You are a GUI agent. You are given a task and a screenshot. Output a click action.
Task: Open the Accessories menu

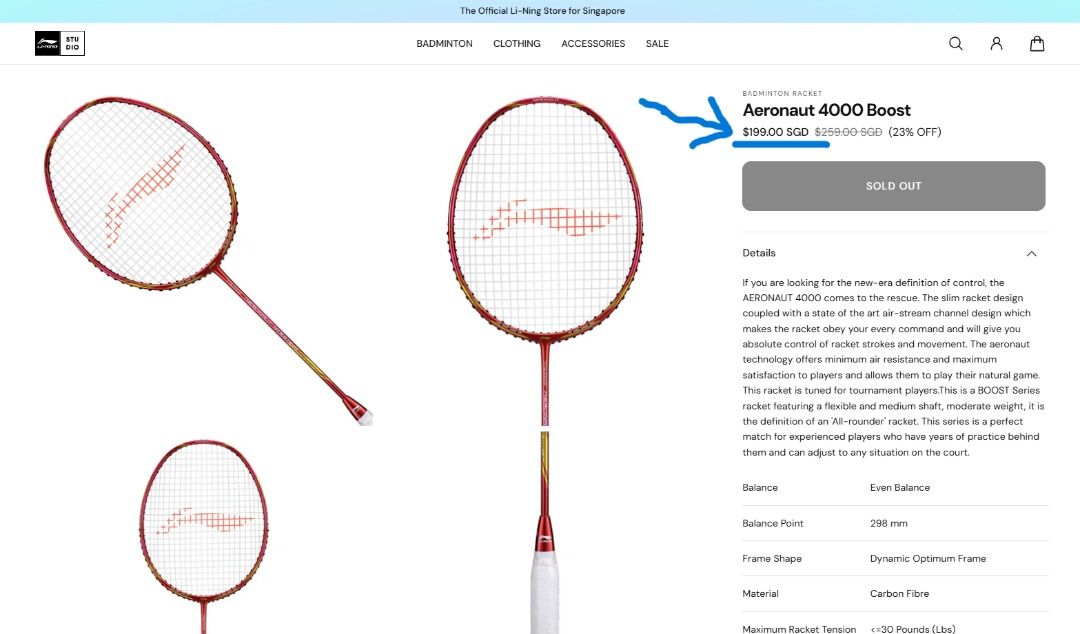(x=593, y=43)
